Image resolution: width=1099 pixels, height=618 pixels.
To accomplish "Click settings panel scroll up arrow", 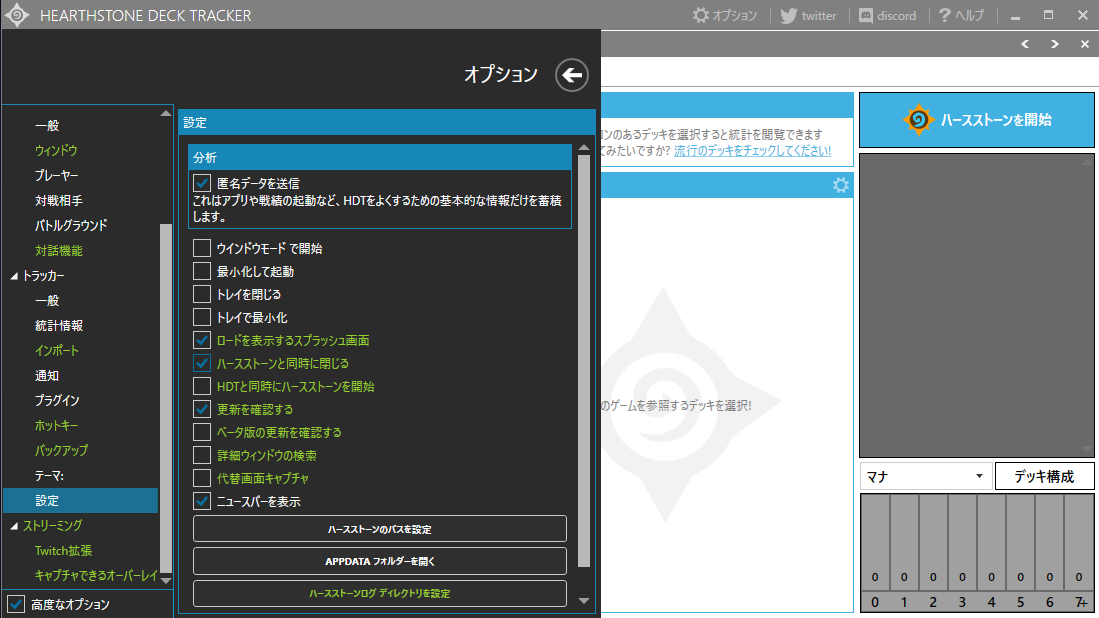I will (584, 148).
